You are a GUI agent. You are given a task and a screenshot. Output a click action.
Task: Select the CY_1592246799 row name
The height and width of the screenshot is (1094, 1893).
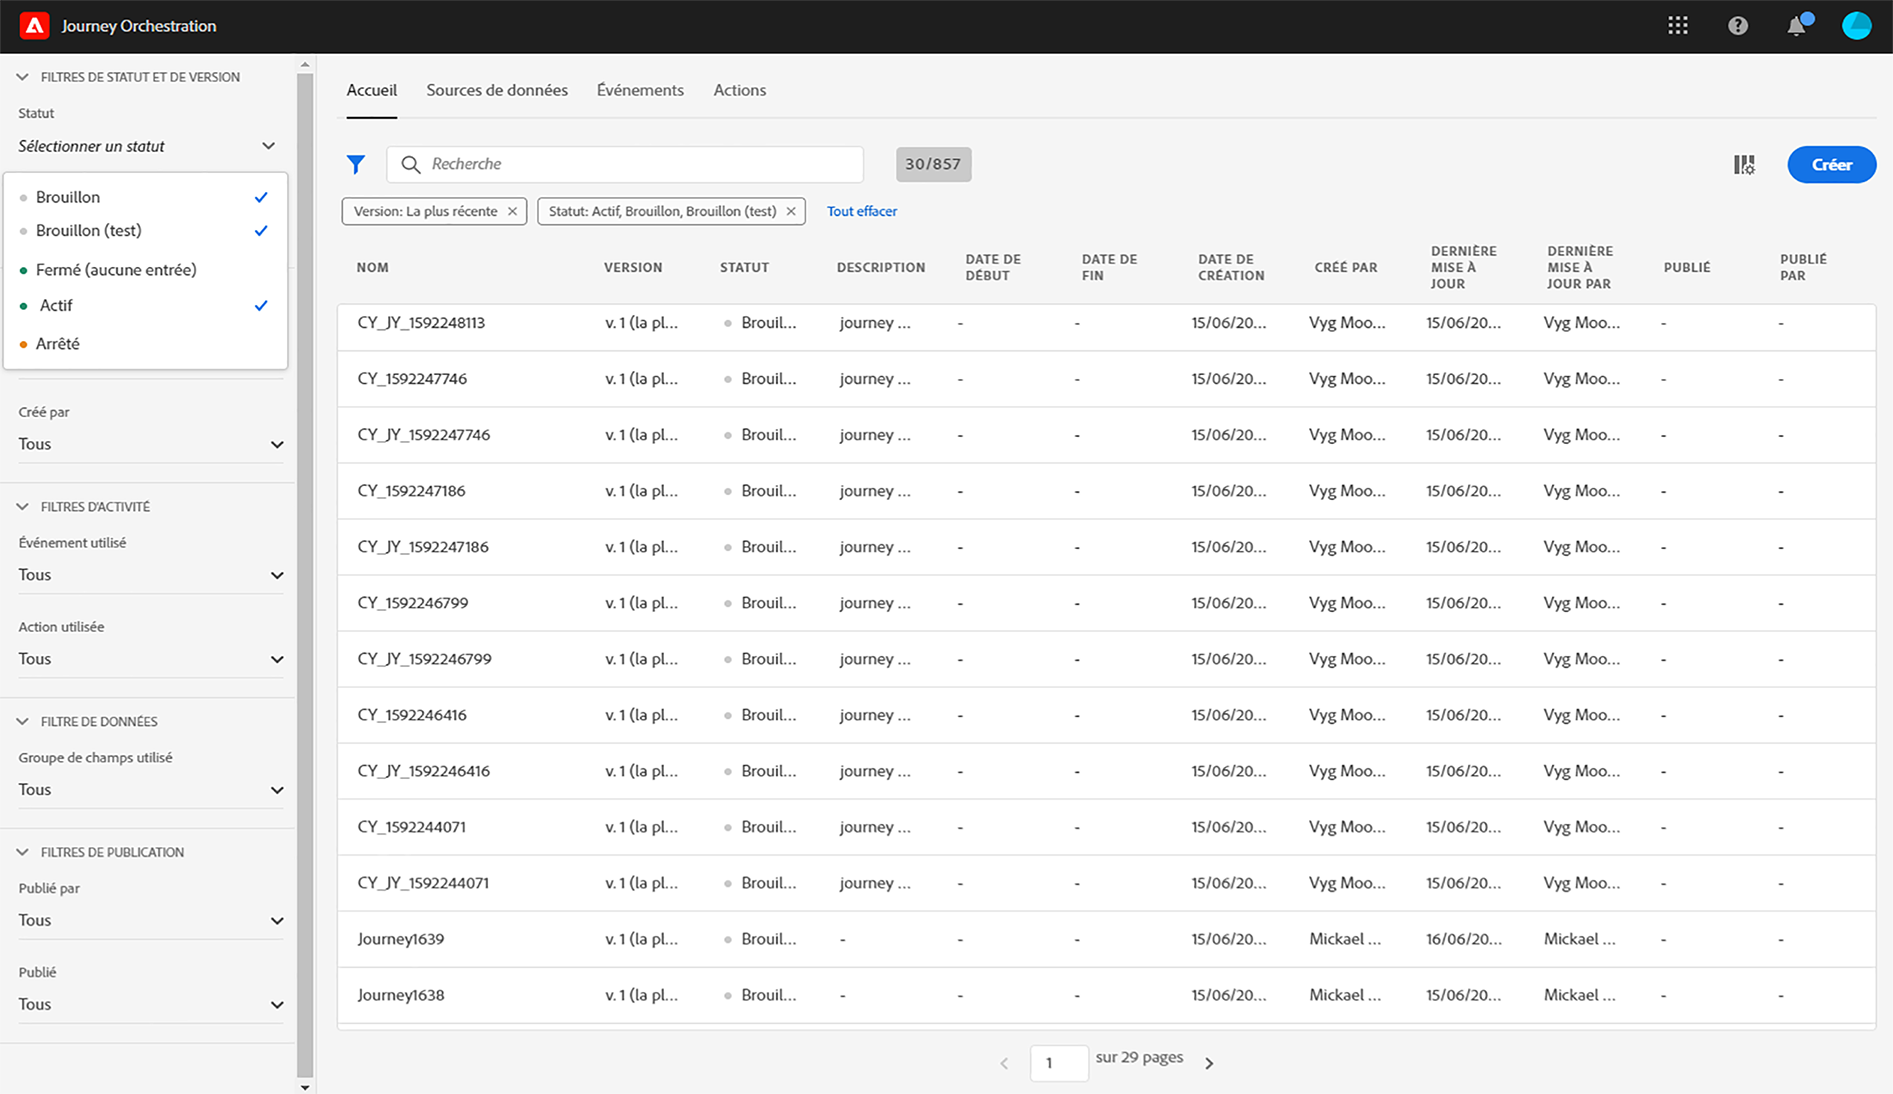point(413,603)
